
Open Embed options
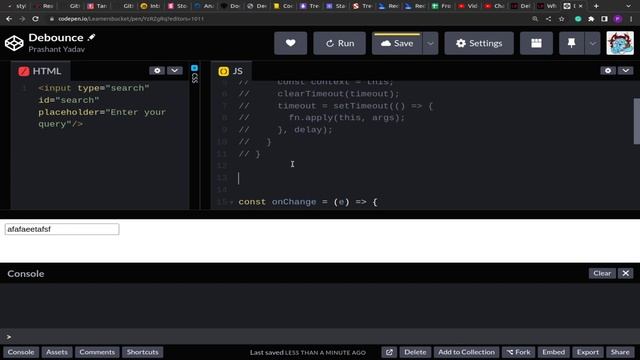tap(553, 352)
